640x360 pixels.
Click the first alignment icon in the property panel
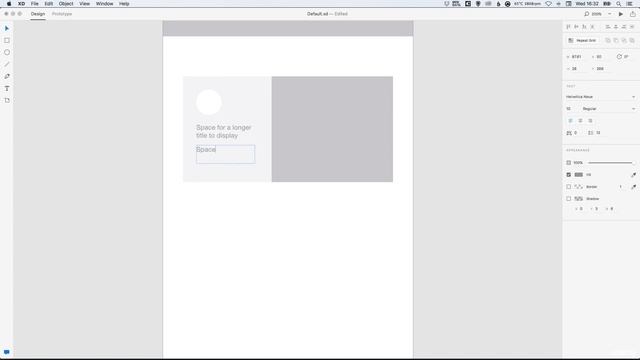(x=568, y=27)
